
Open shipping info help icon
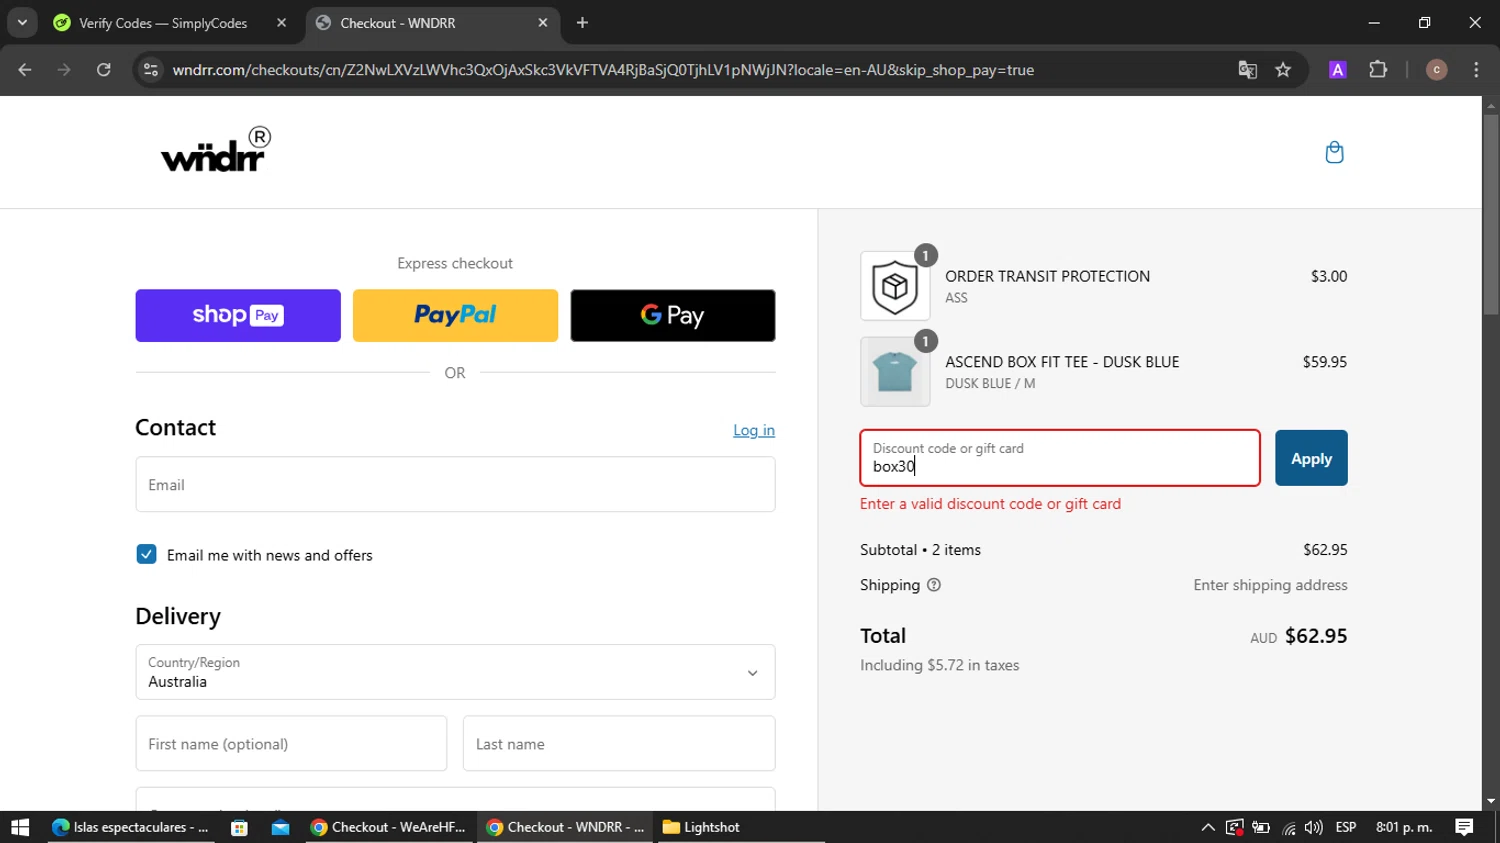[934, 585]
